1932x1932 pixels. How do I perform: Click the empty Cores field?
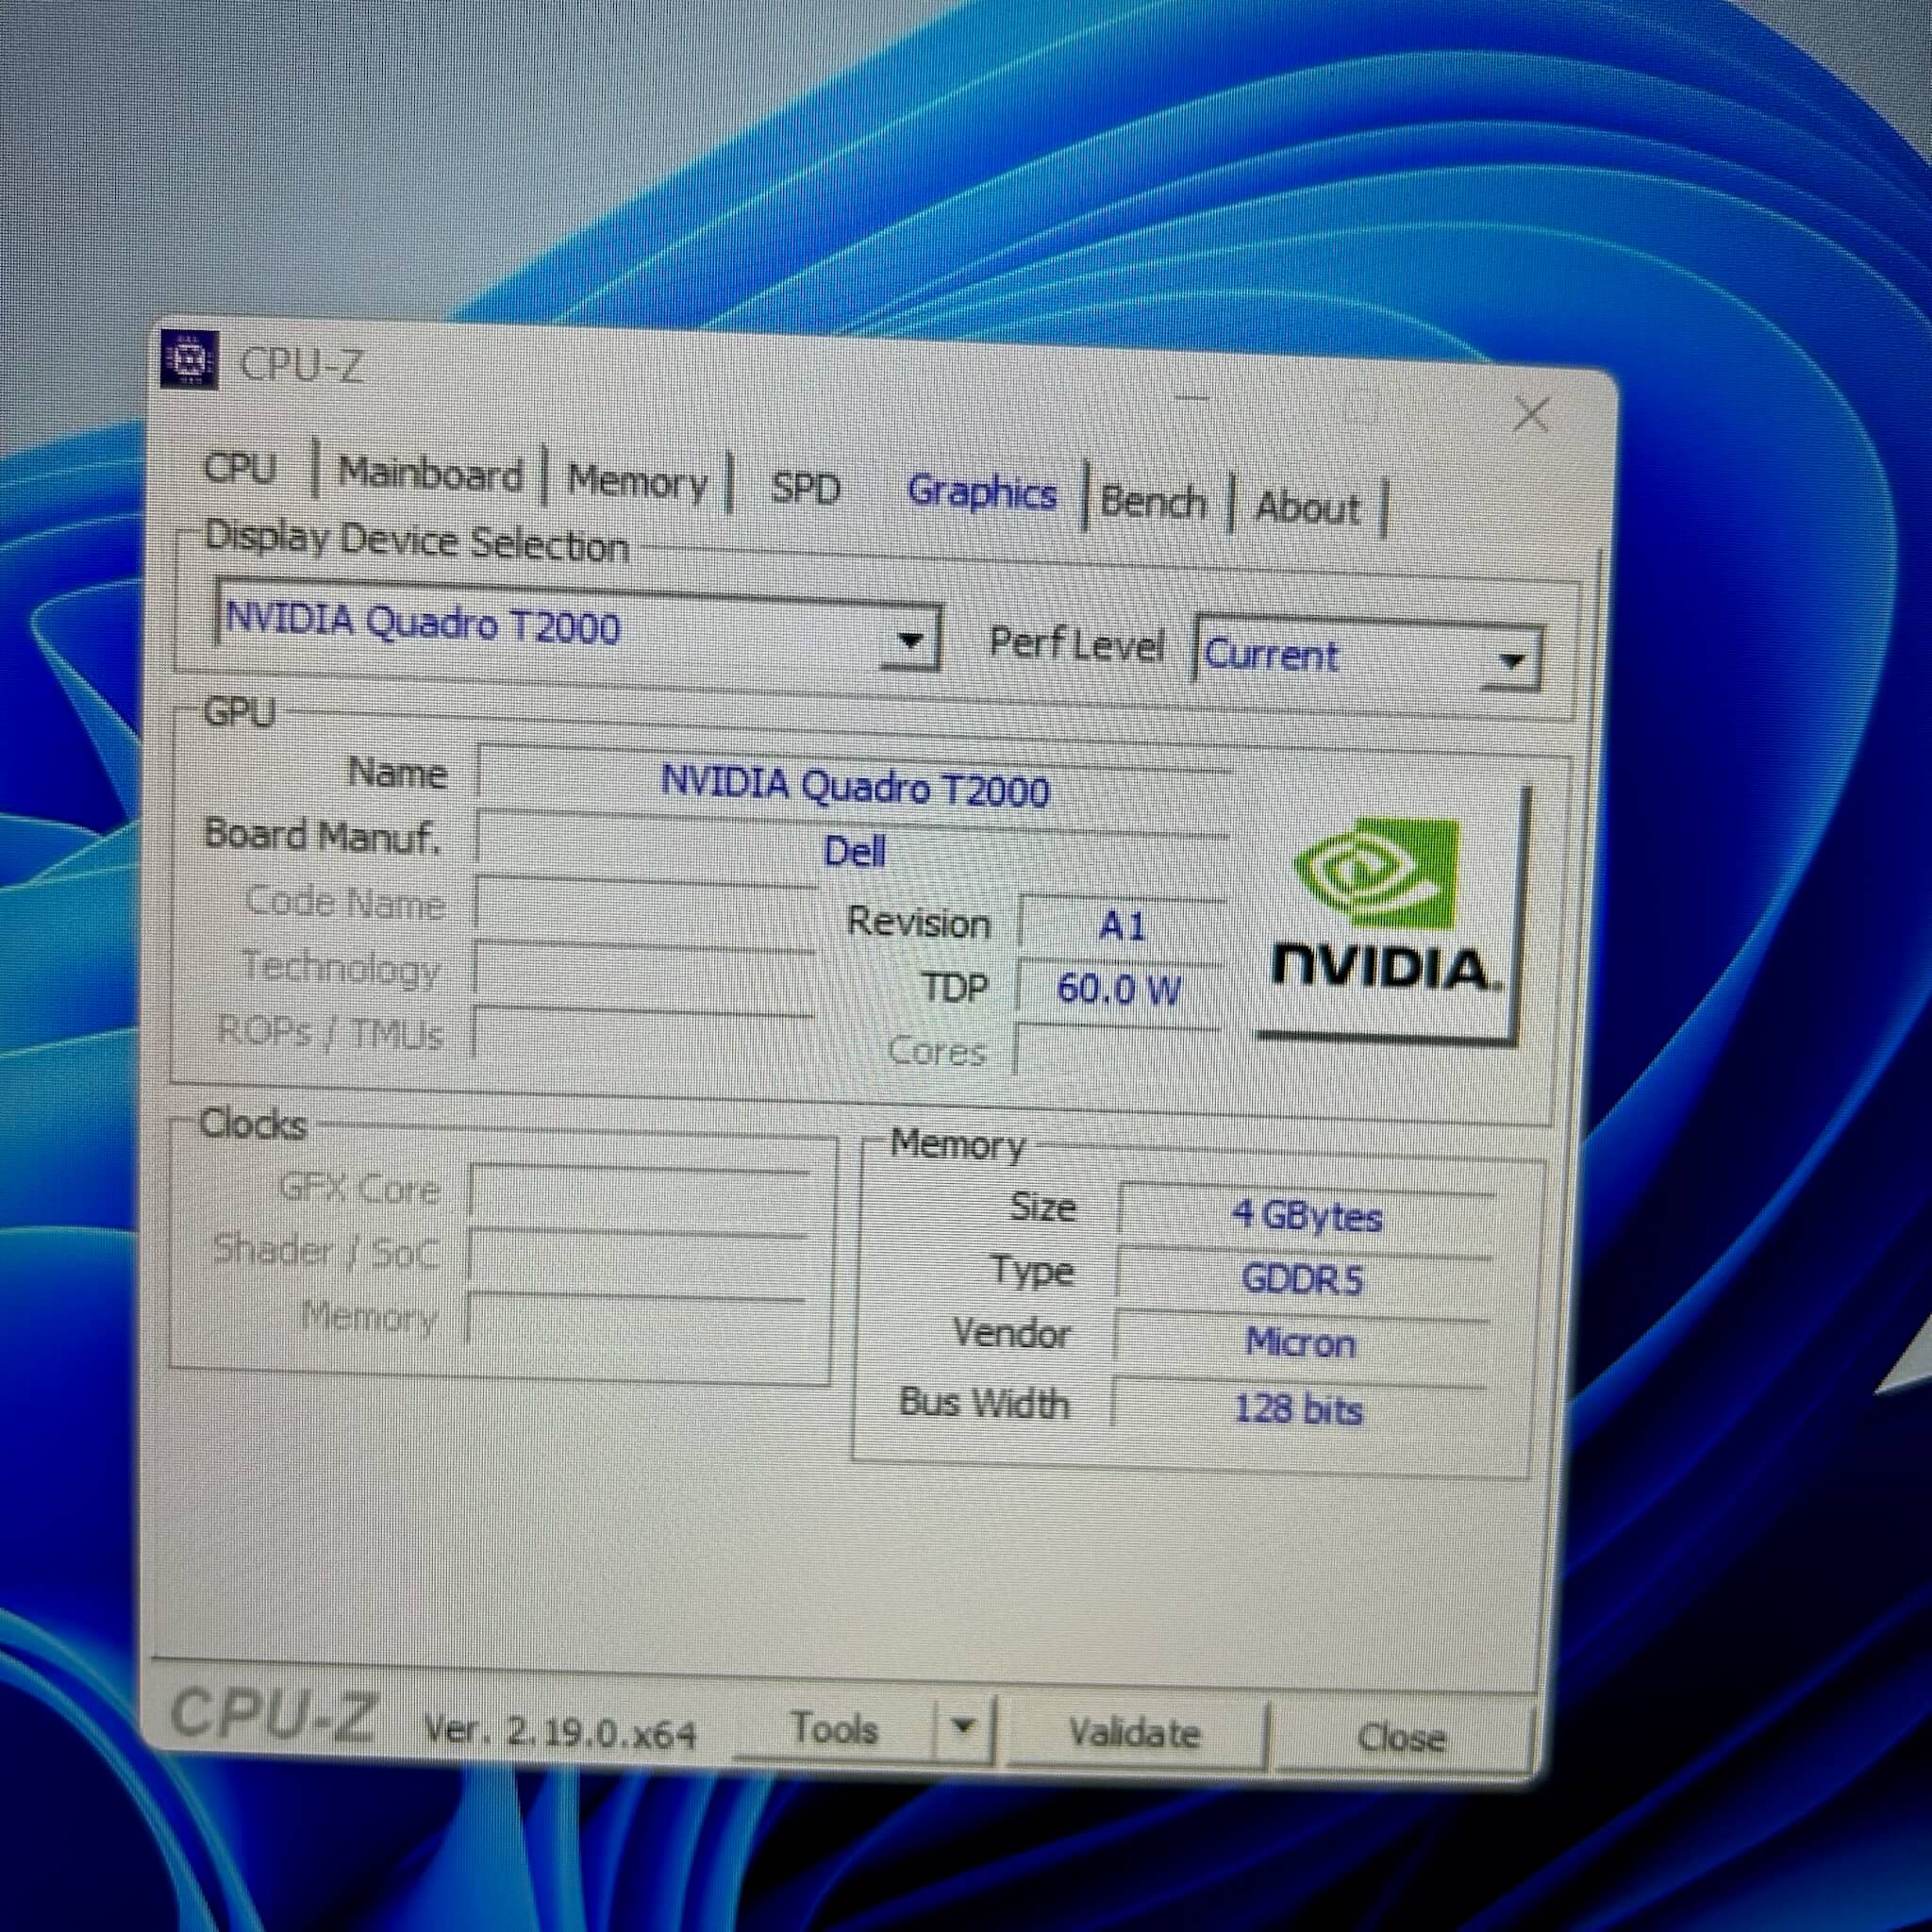[1116, 1051]
